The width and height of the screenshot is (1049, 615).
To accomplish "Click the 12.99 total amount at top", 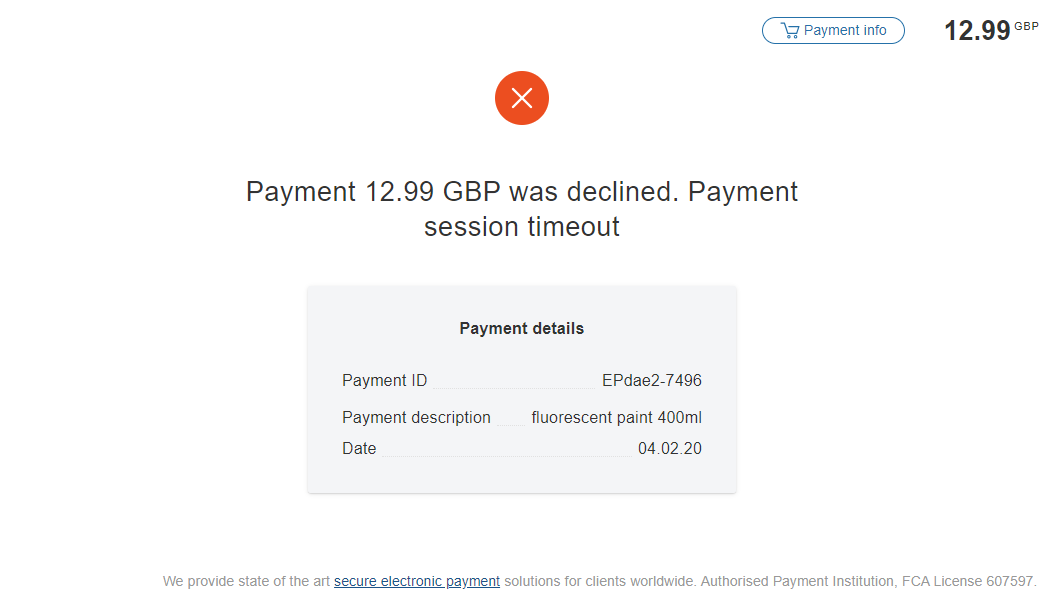I will click(977, 31).
